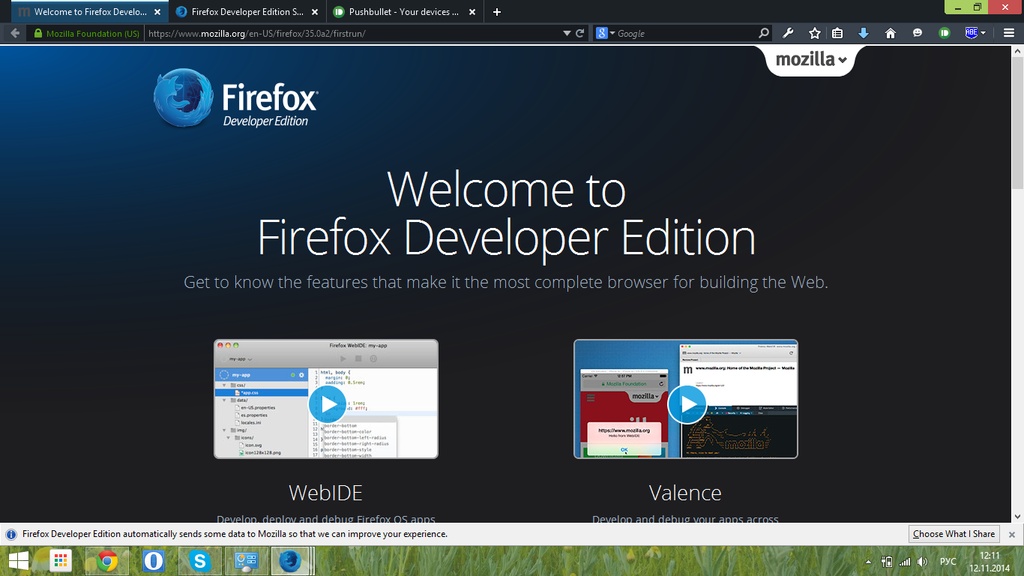The height and width of the screenshot is (576, 1024).
Task: Open the Firefox hamburger menu
Action: click(1009, 32)
